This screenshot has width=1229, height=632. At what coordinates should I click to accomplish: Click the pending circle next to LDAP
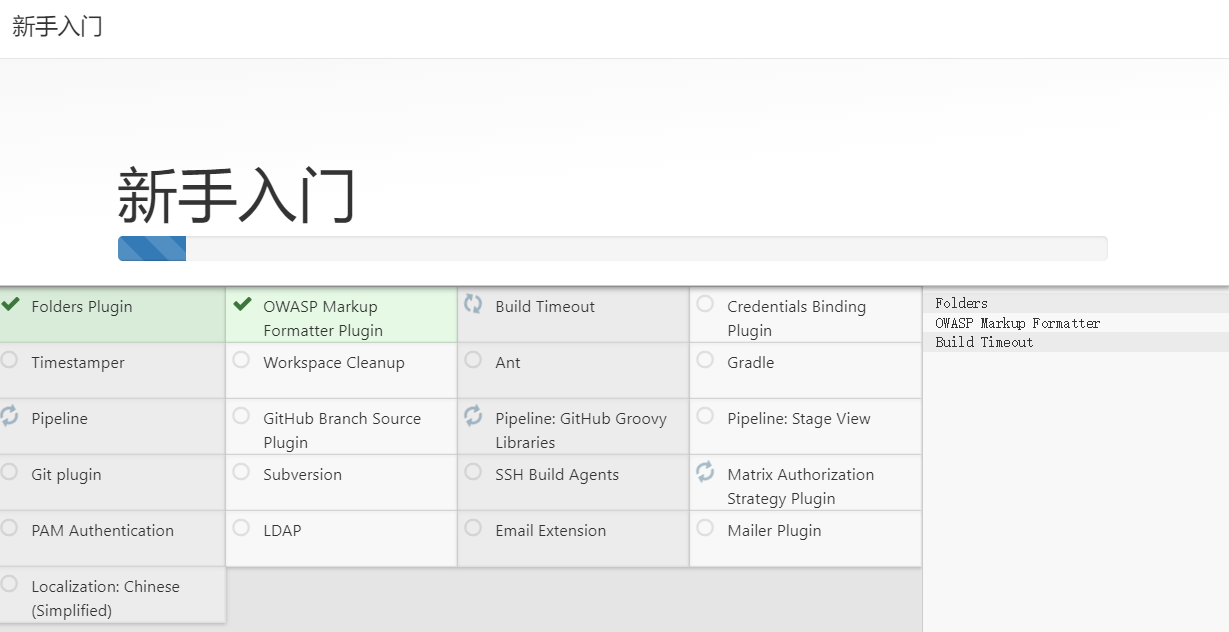(x=241, y=527)
